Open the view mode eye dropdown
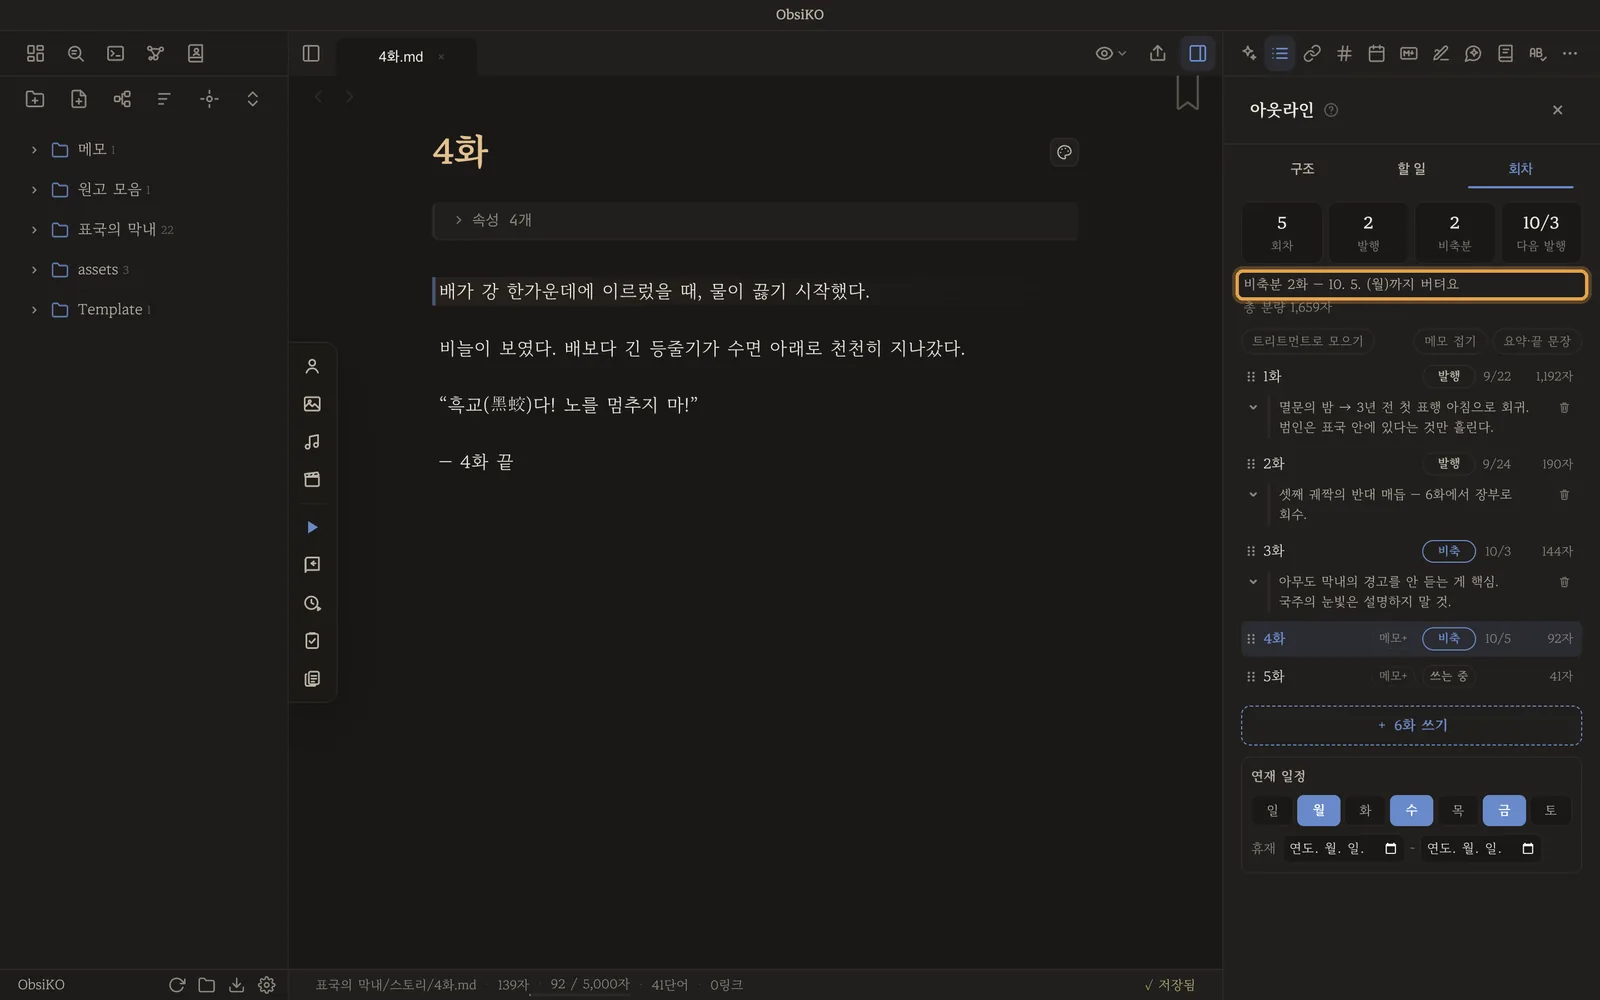 1110,53
